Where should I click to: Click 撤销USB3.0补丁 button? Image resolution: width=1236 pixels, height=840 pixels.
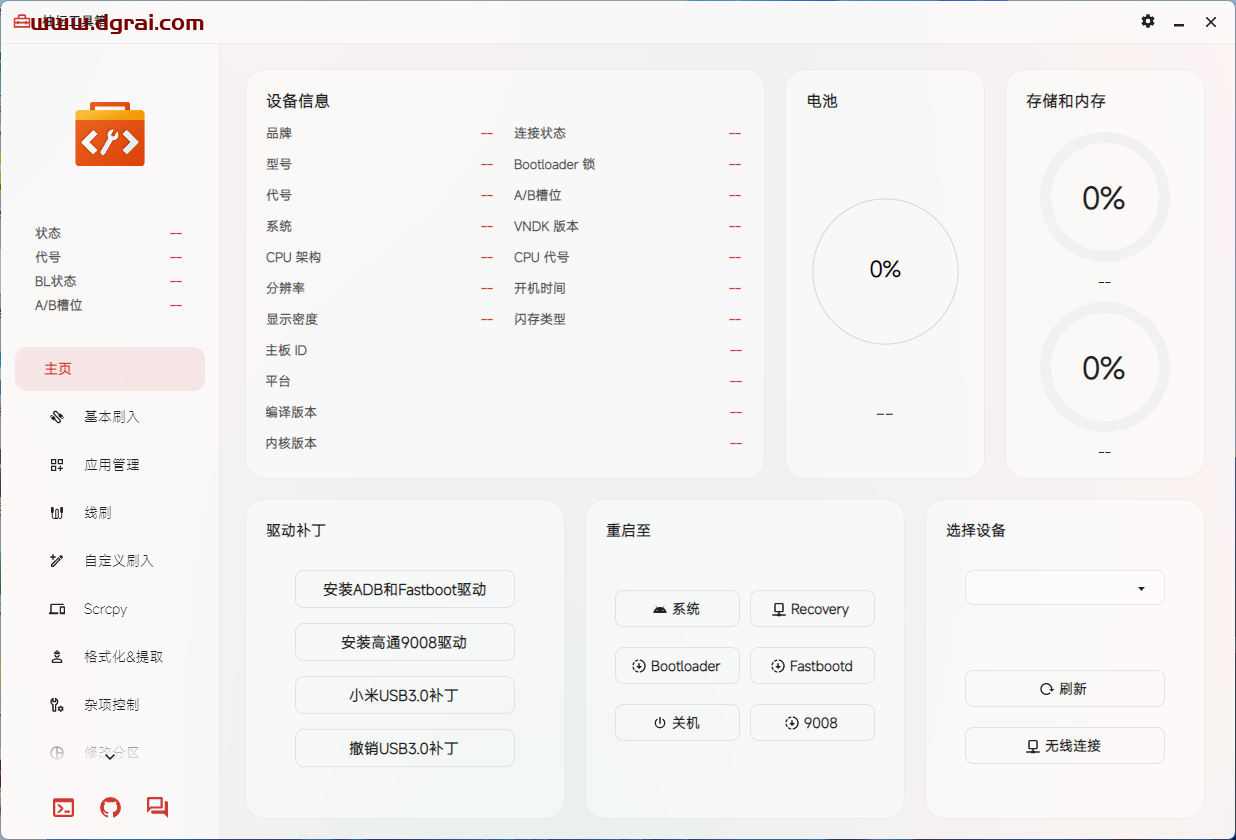click(x=405, y=748)
